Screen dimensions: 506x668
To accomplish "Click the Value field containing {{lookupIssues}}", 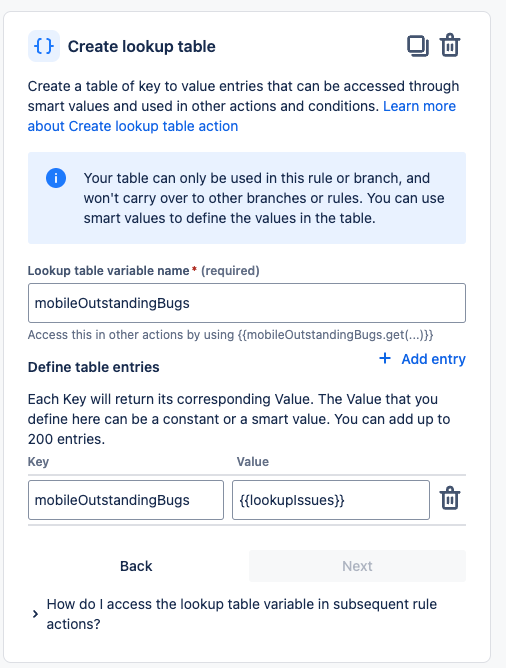I will tap(331, 500).
